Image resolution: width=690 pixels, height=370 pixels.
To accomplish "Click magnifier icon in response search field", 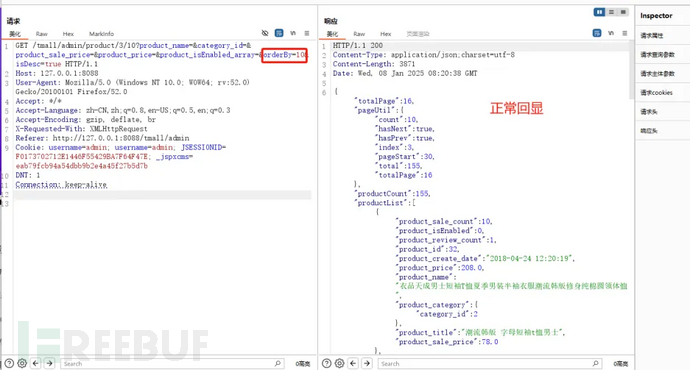I will [595, 363].
